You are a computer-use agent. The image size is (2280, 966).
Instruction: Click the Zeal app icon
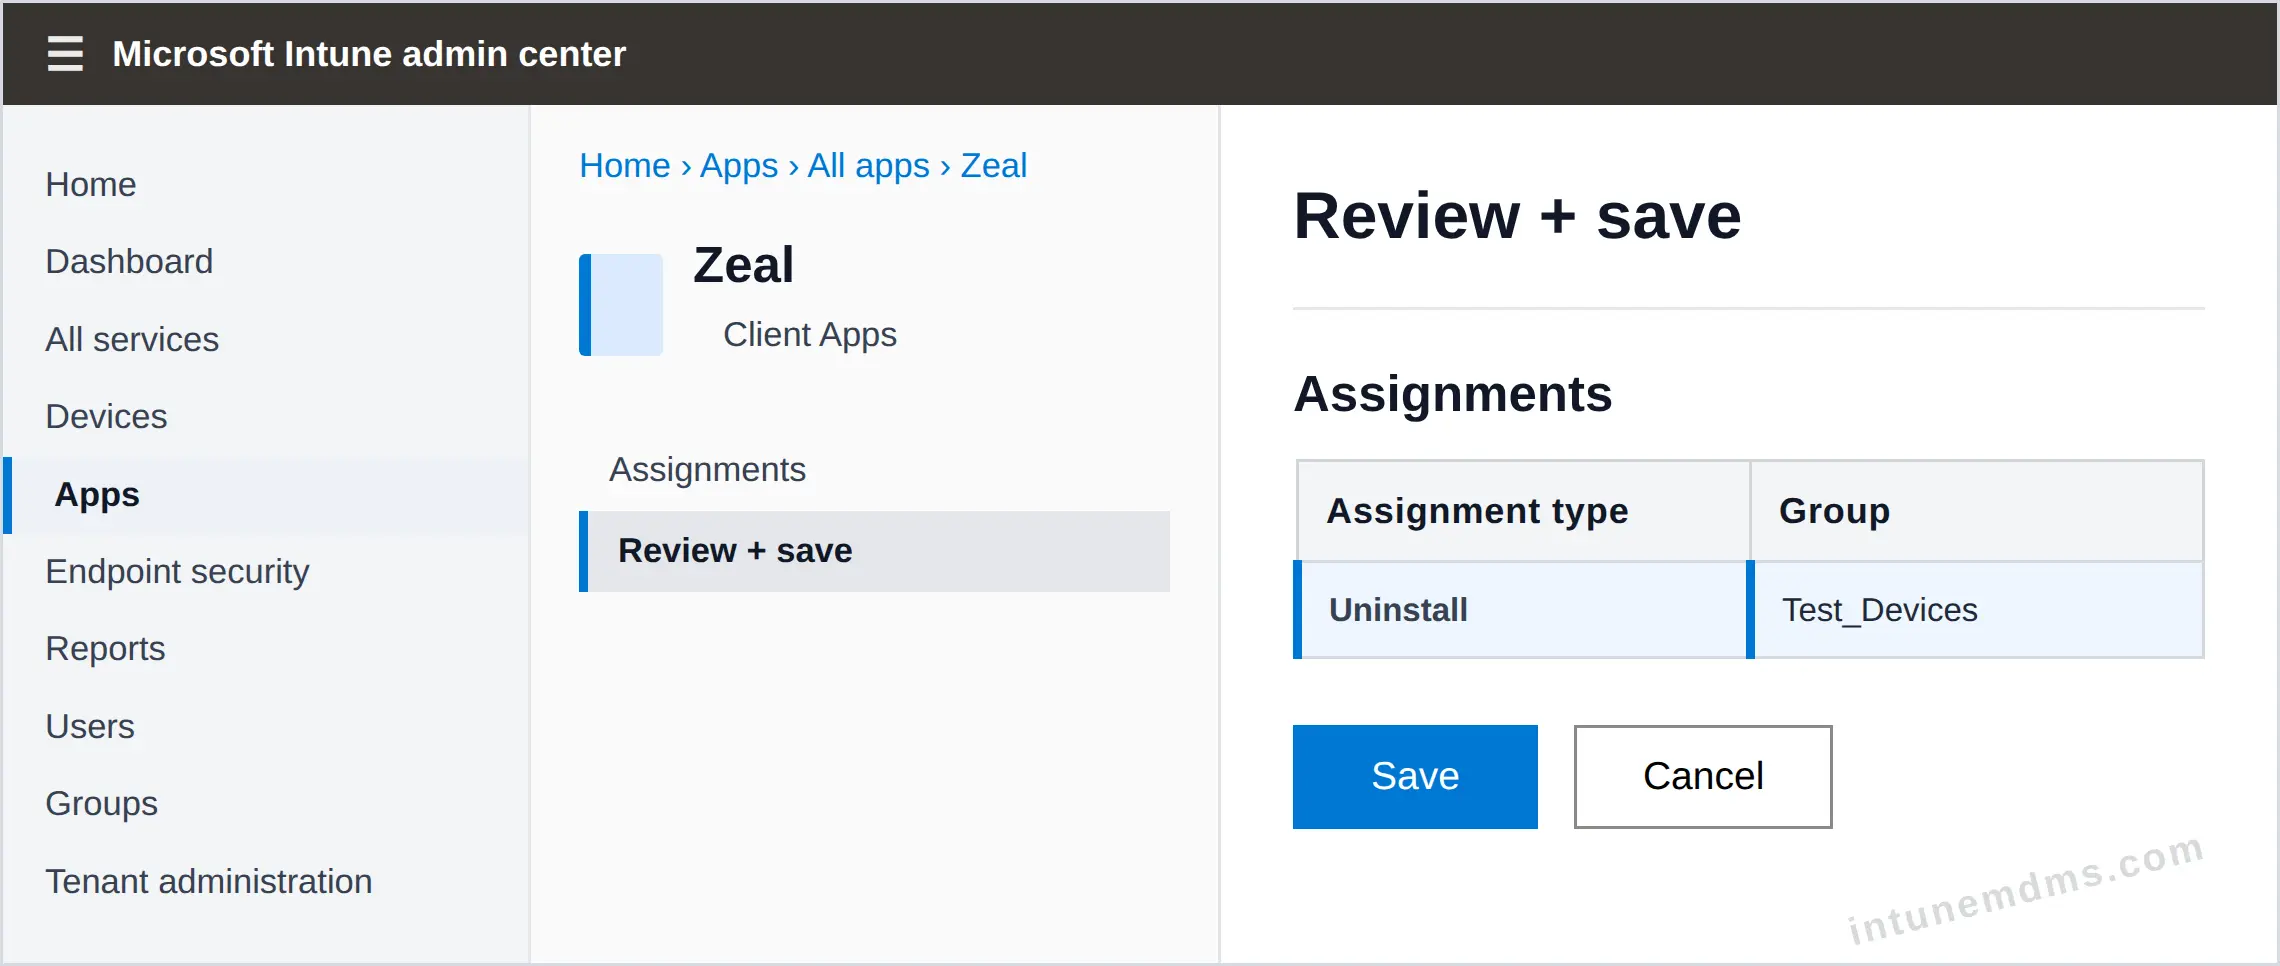(x=621, y=305)
